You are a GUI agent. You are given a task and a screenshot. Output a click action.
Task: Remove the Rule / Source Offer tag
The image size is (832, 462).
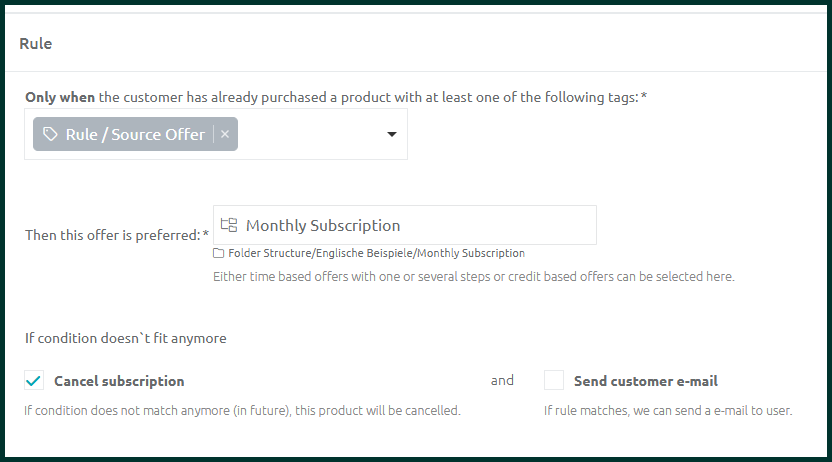225,134
